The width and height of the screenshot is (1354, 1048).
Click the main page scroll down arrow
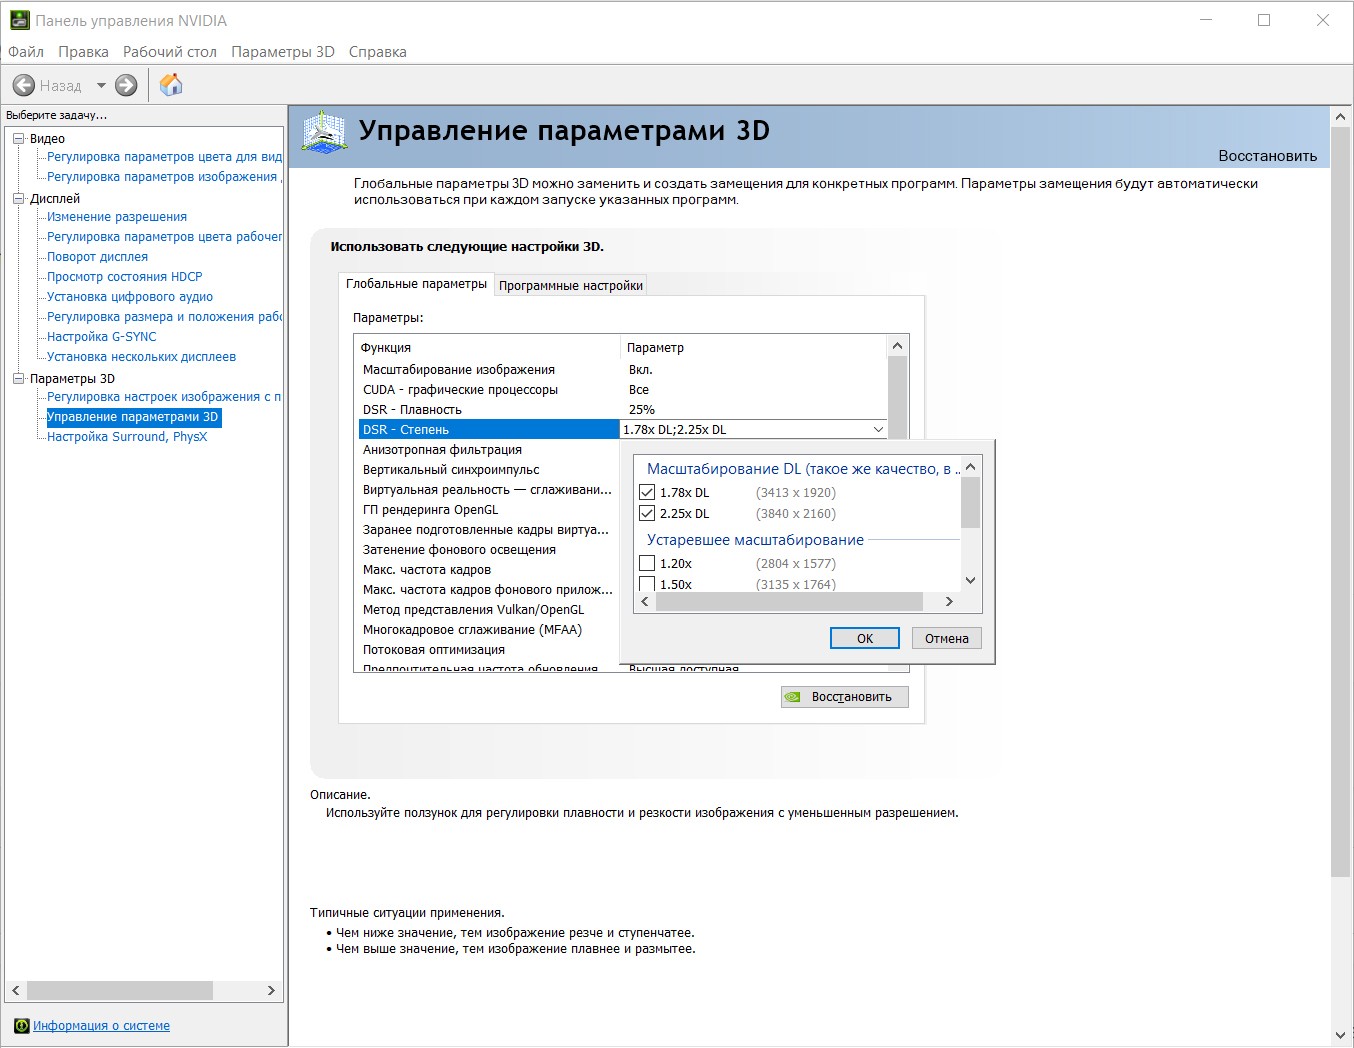click(x=1341, y=1036)
